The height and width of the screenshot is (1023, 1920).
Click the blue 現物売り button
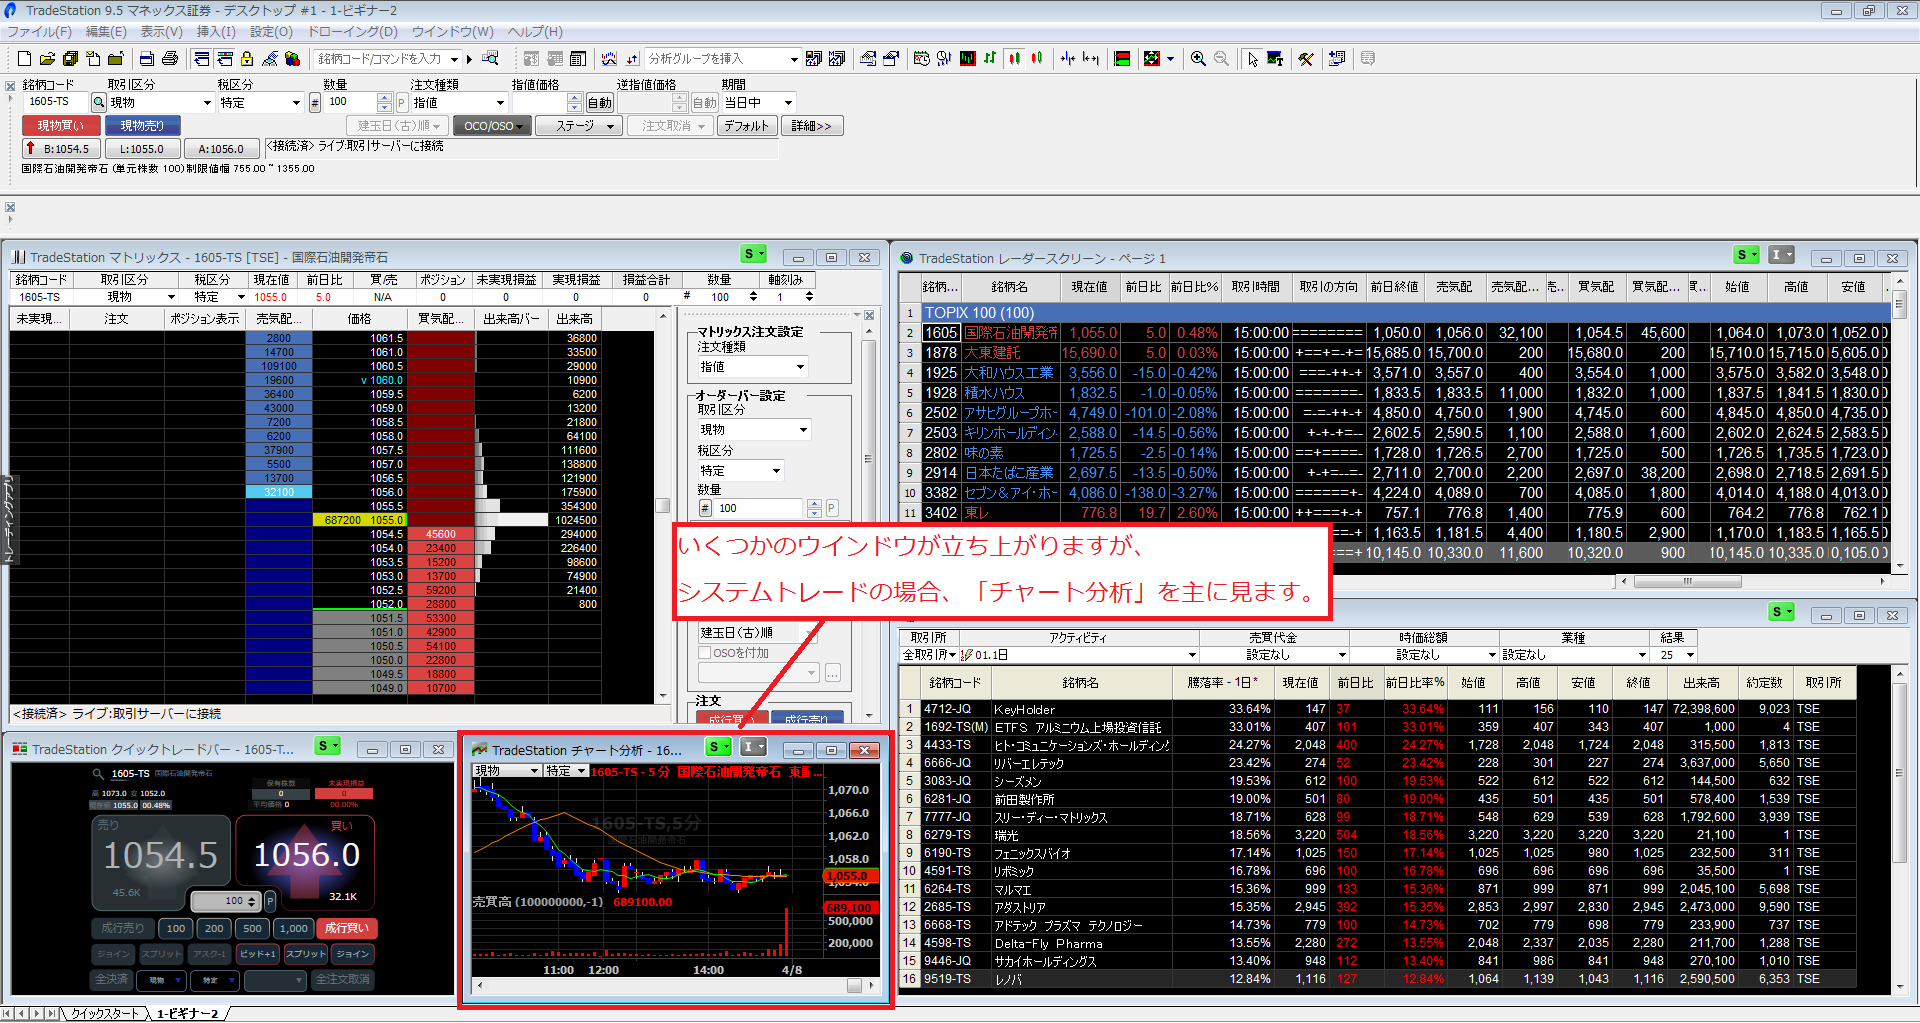coord(142,126)
